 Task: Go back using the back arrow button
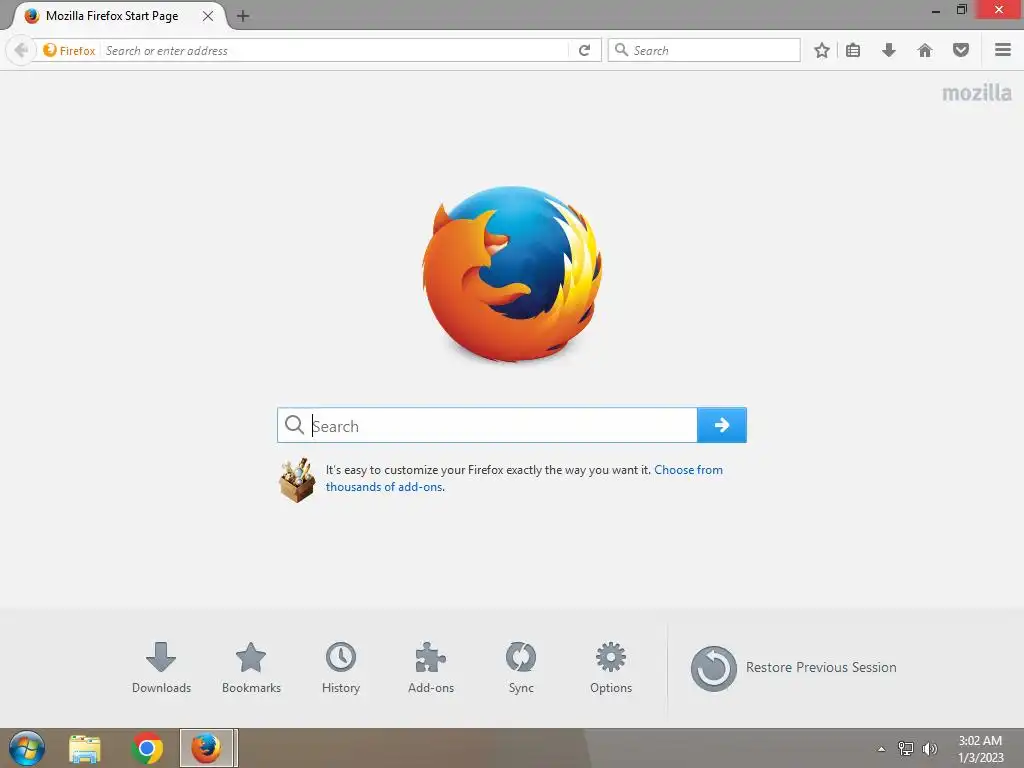click(20, 50)
